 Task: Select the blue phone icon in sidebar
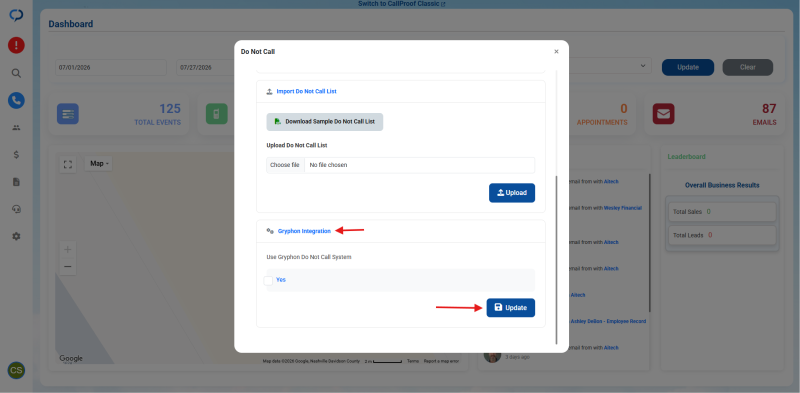16,101
